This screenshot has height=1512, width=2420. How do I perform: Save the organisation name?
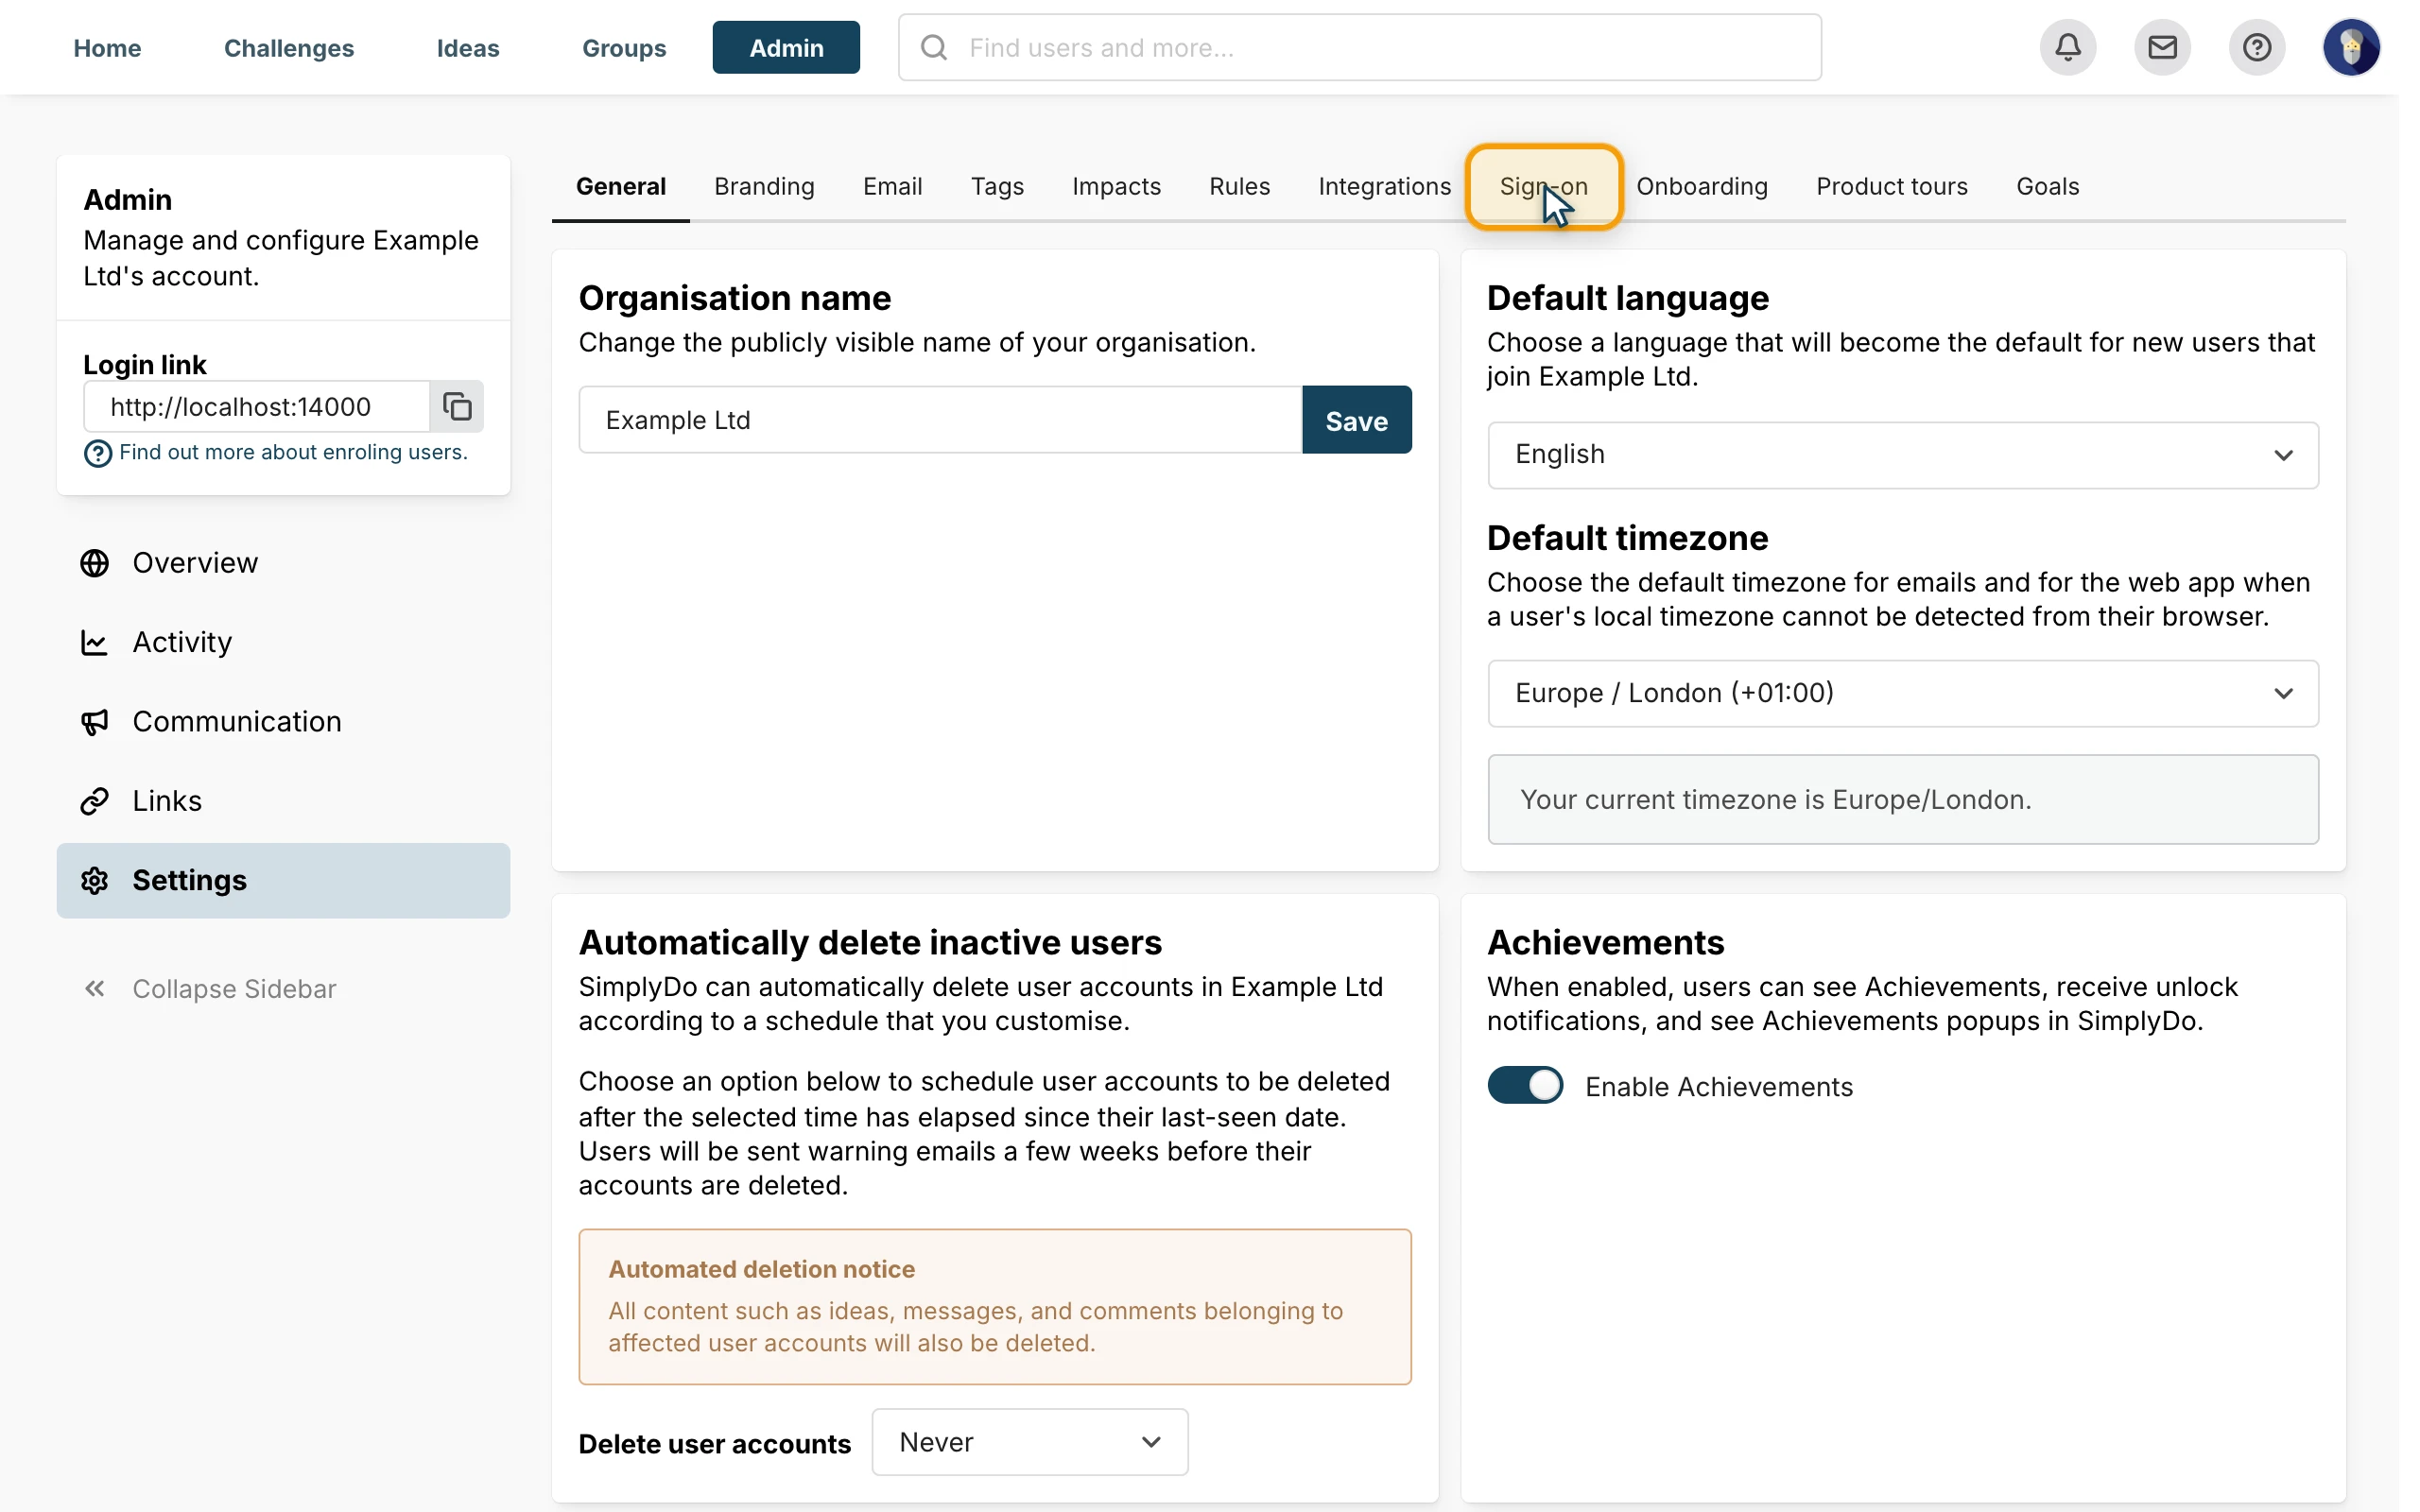[x=1356, y=420]
